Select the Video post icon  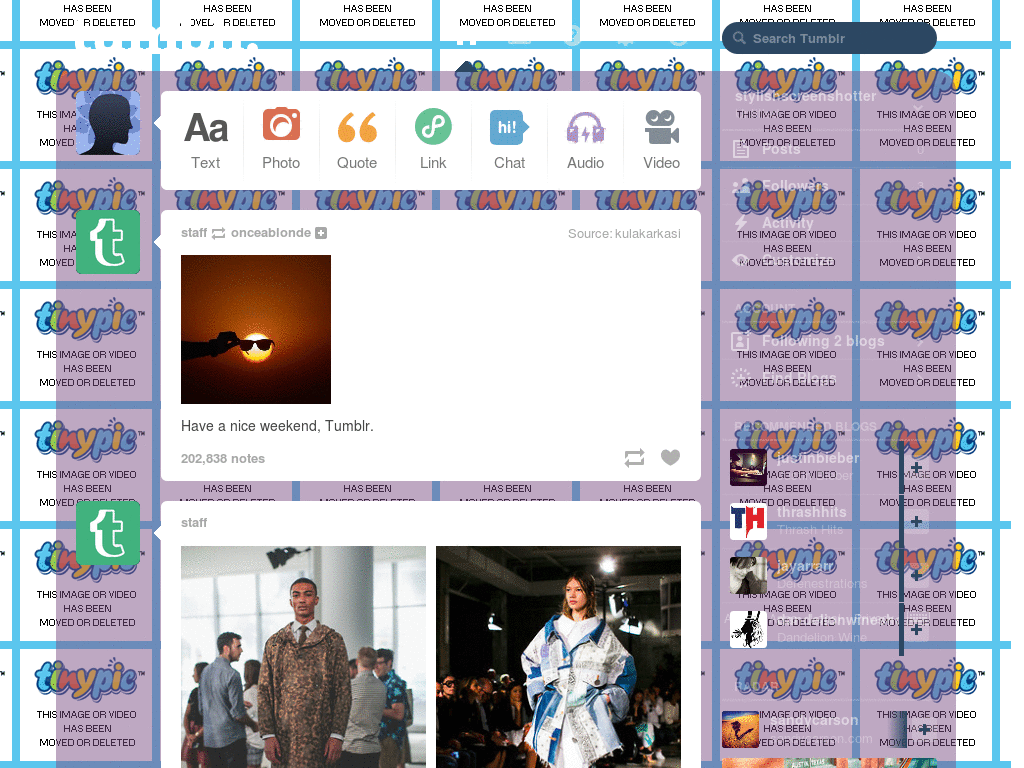click(x=661, y=127)
